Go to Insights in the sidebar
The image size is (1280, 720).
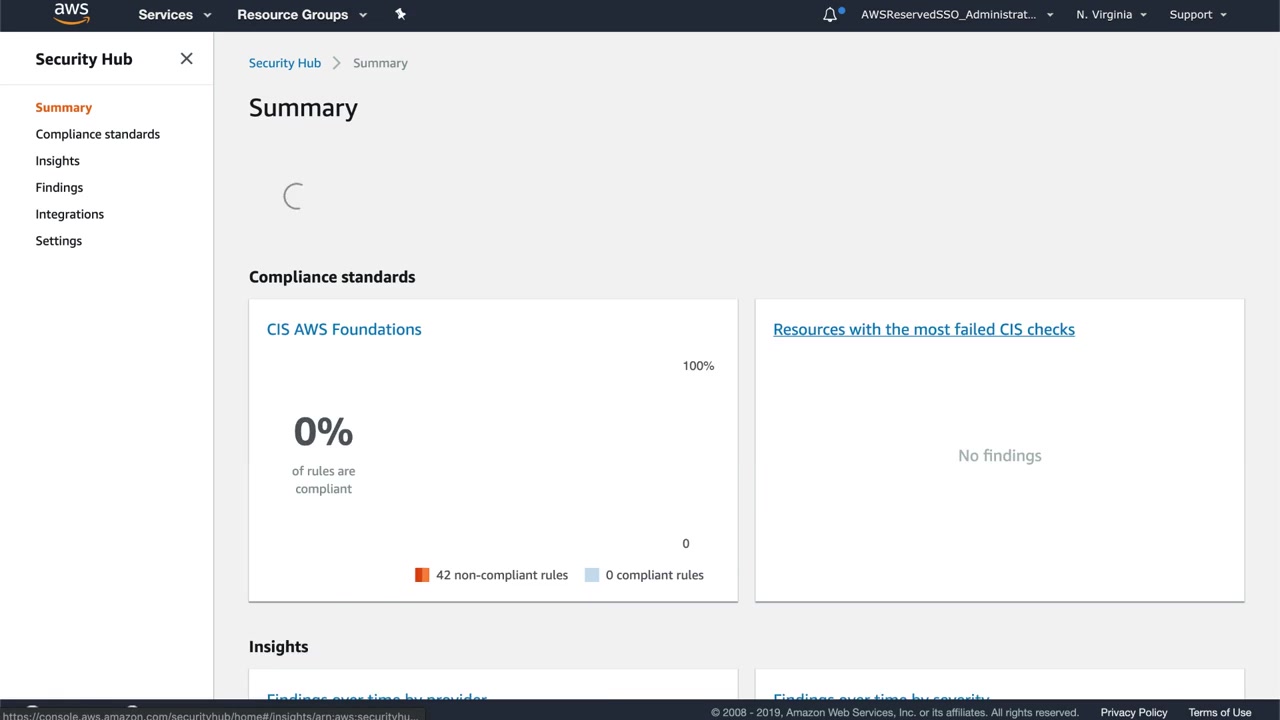click(x=58, y=161)
